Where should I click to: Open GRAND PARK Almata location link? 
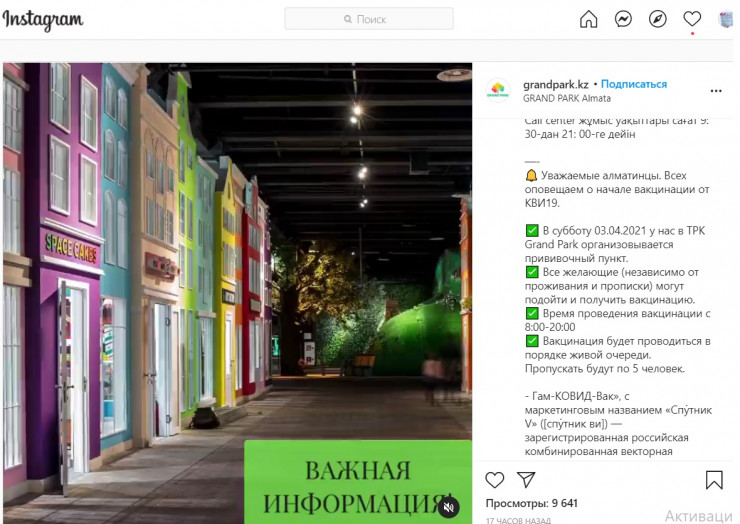coord(567,98)
